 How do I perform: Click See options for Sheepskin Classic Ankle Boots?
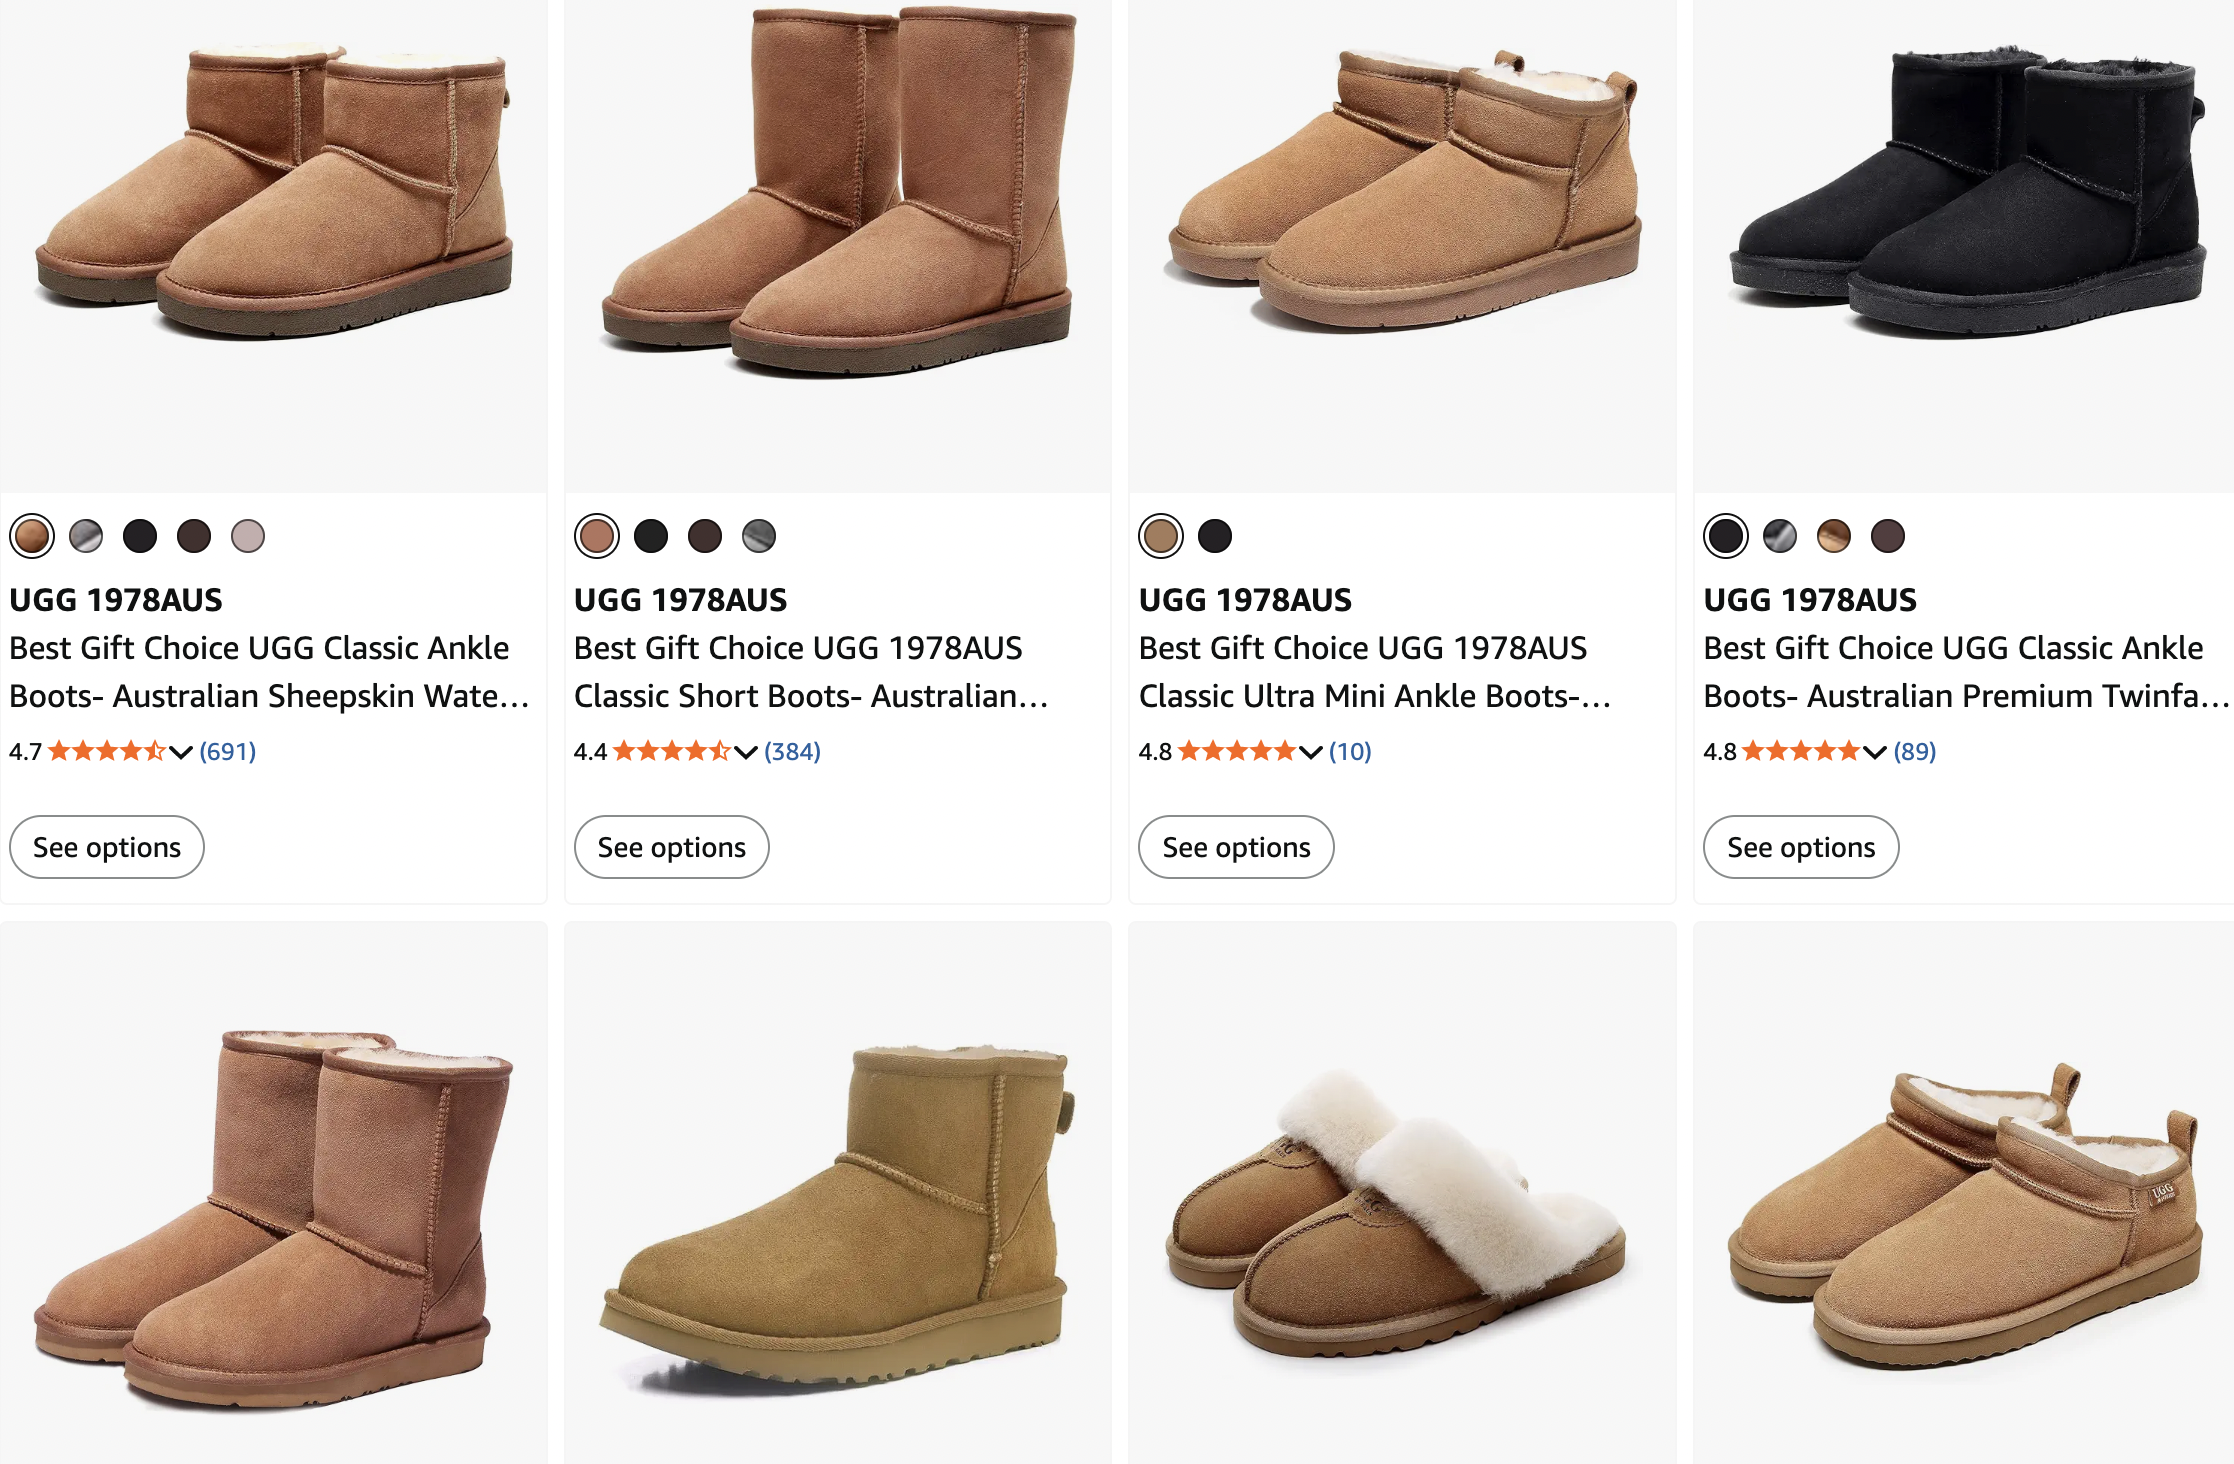107,847
